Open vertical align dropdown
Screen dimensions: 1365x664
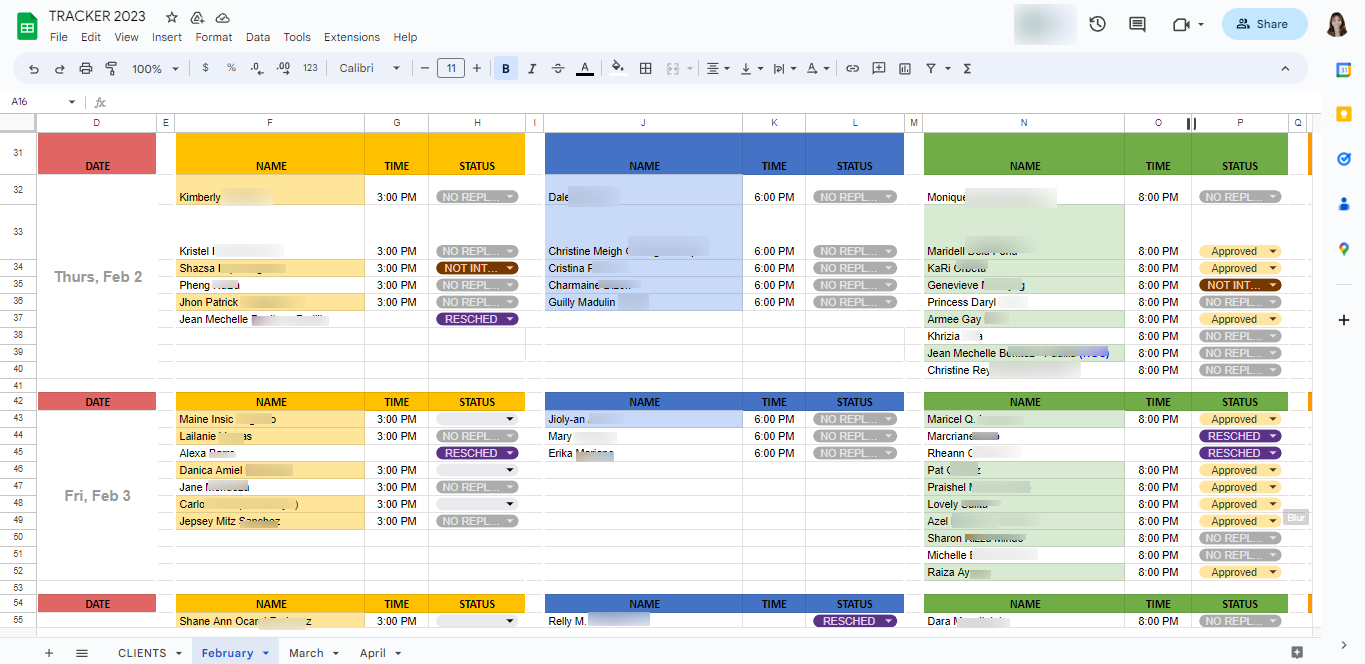750,69
